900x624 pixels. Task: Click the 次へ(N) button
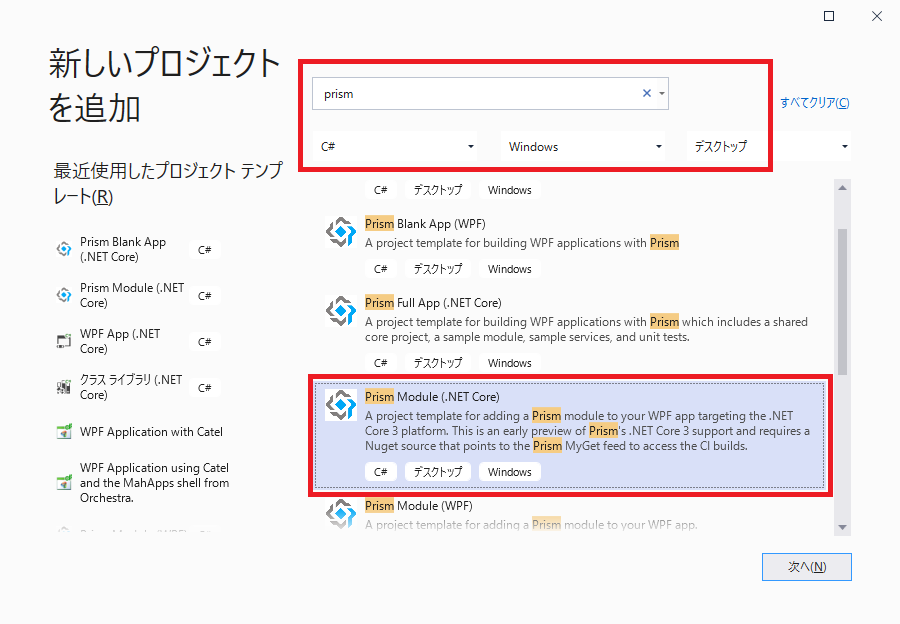pos(806,567)
